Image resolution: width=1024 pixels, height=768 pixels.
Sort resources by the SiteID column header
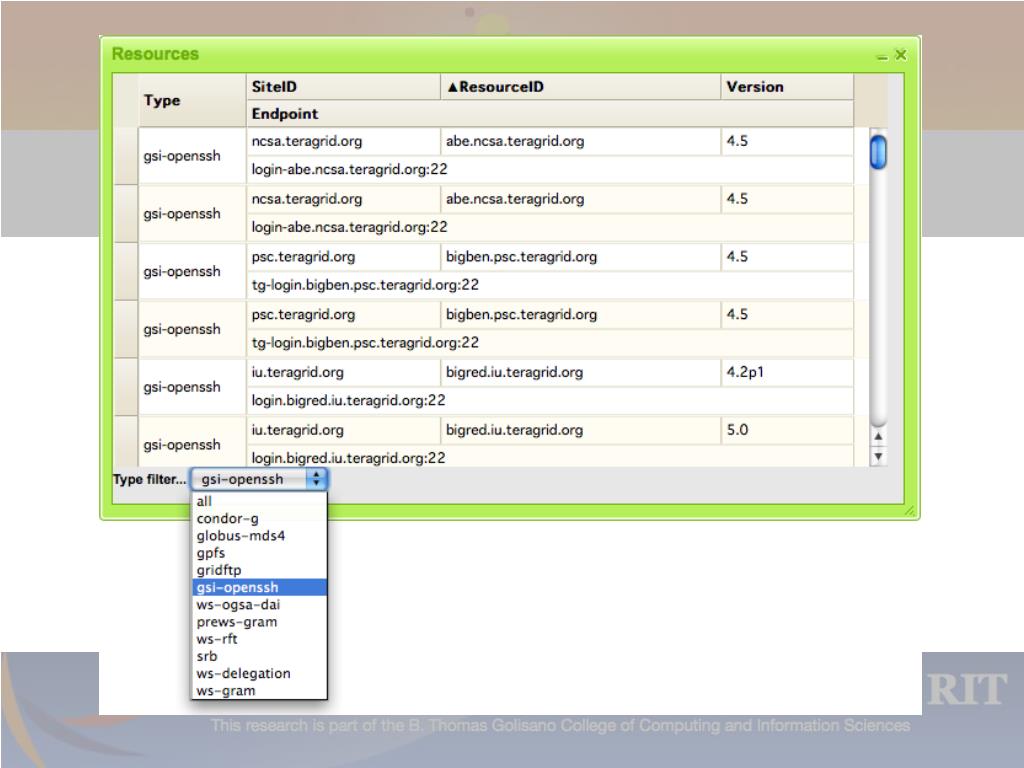(344, 87)
